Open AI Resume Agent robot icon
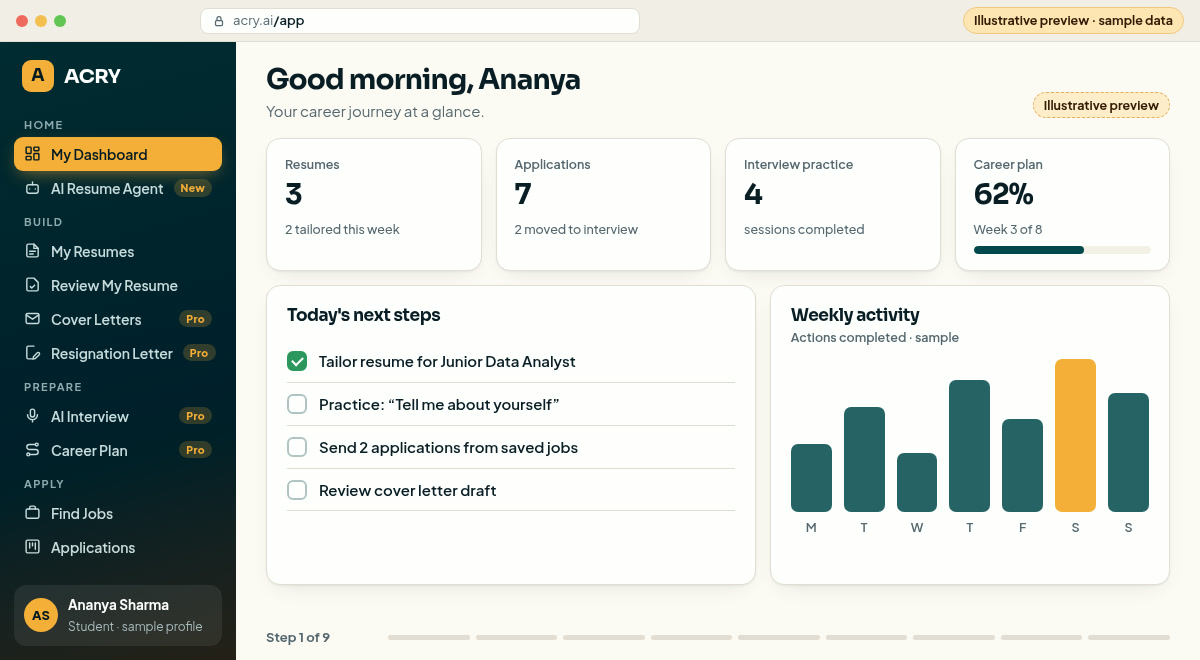 coord(32,188)
